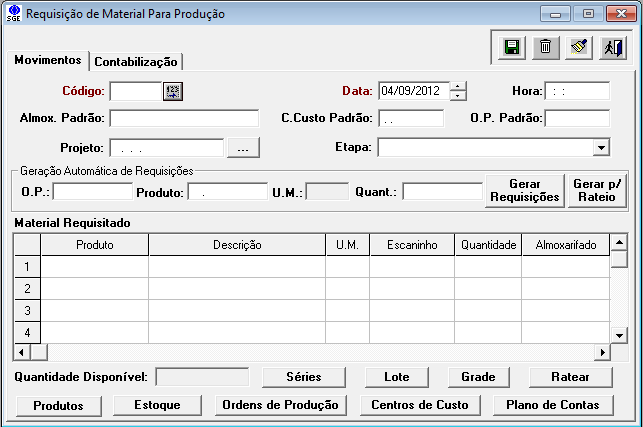643x427 pixels.
Task: Open the Código lookup icon button
Action: (x=174, y=91)
